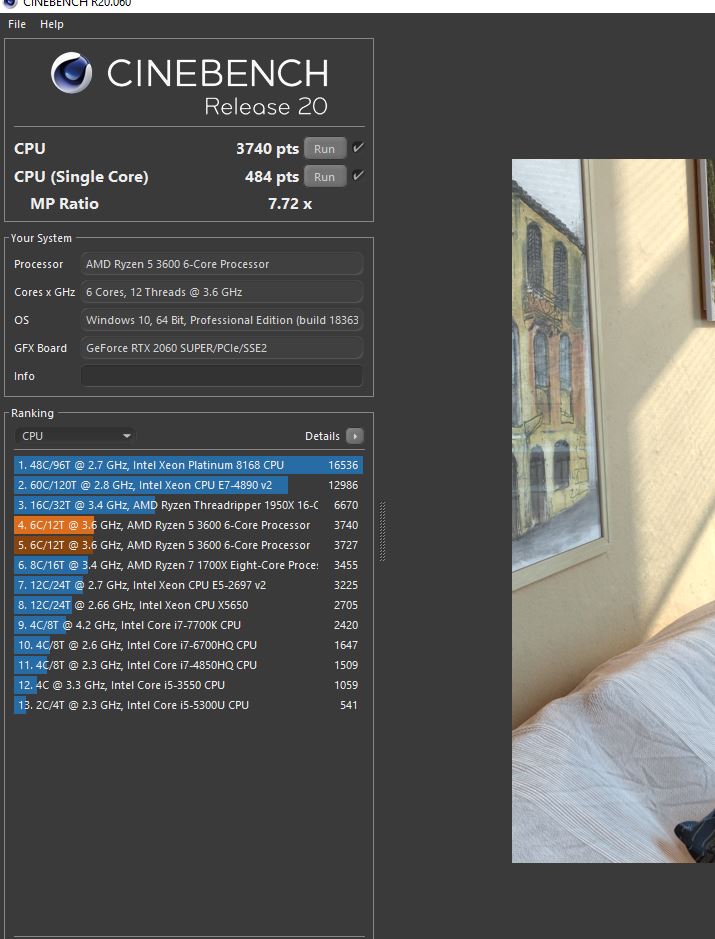Viewport: 715px width, 939px height.
Task: Select ranking row Core i7-6700HQ
Action: (x=188, y=645)
